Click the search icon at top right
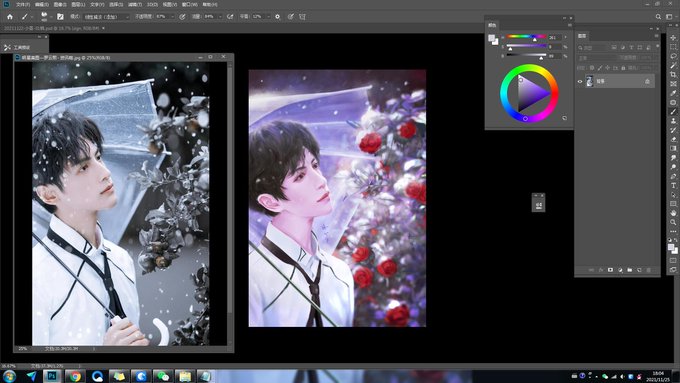 (658, 16)
